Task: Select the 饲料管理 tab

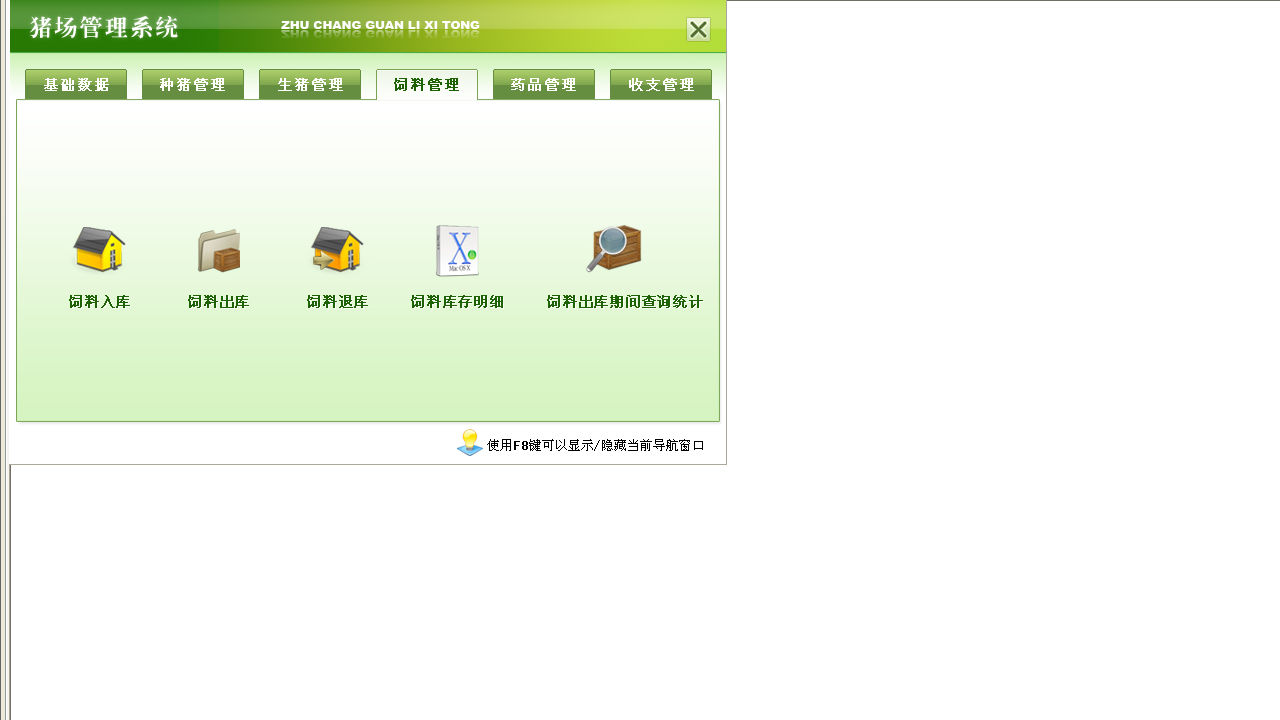Action: click(x=427, y=84)
